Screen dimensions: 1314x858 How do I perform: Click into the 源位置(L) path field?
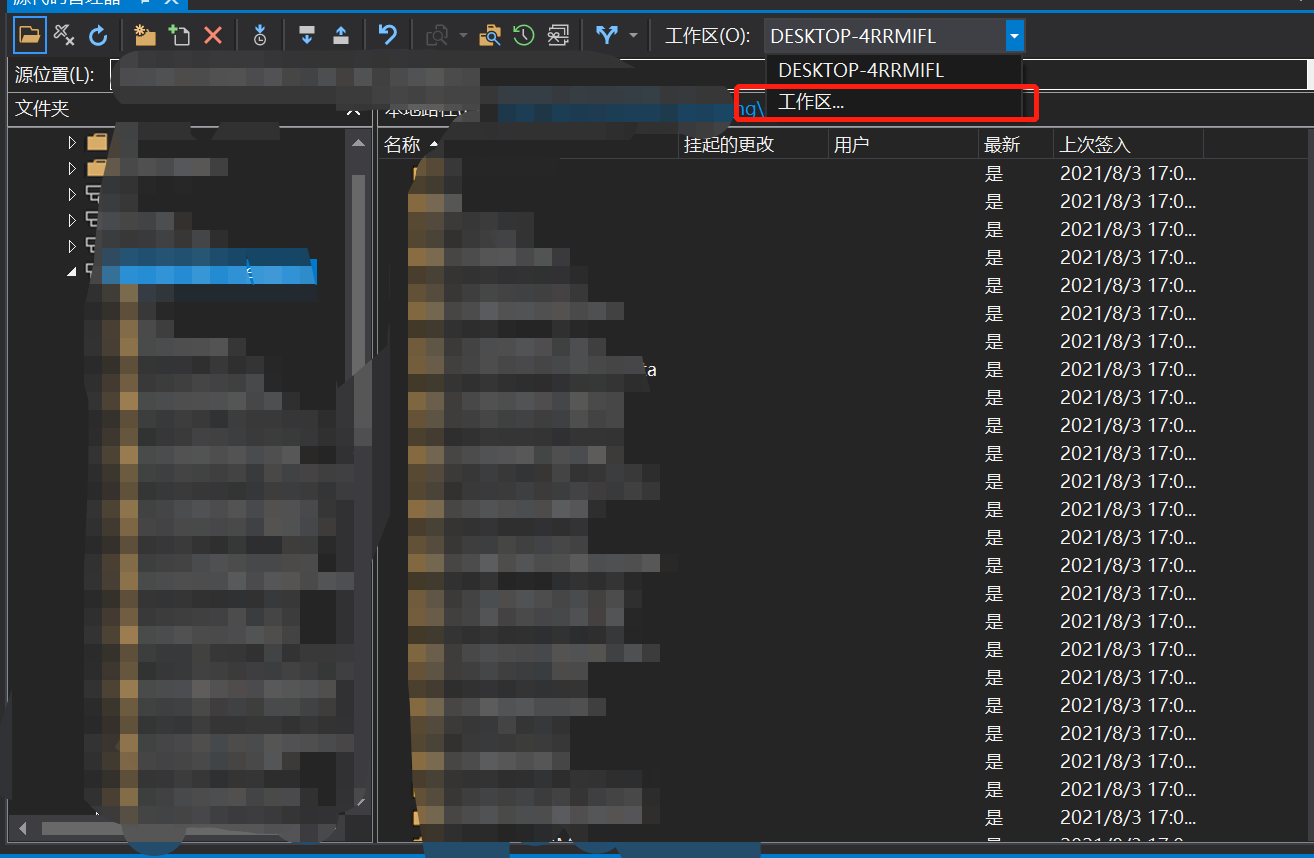[707, 74]
